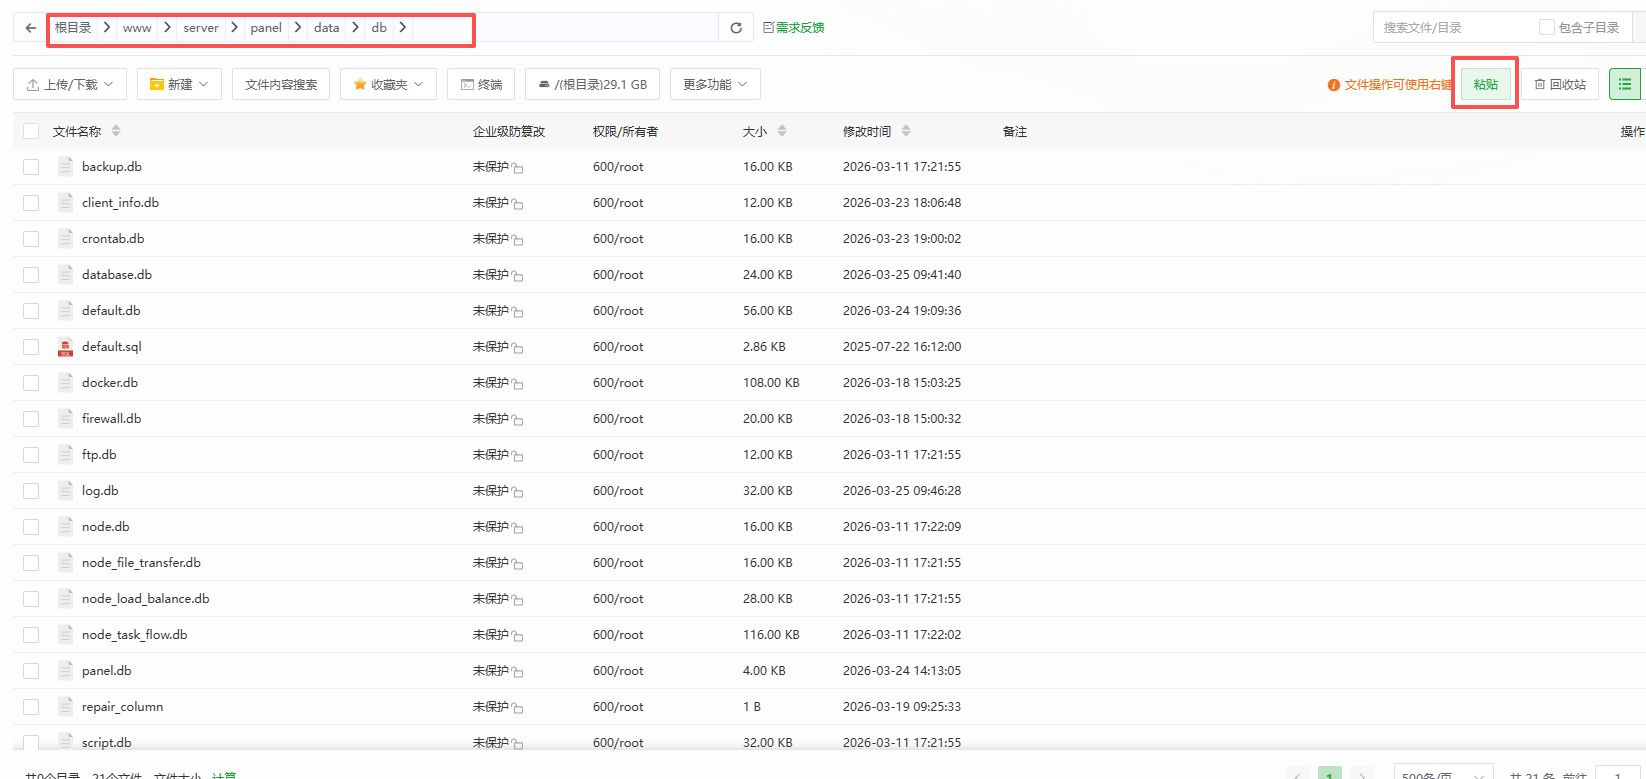Image resolution: width=1646 pixels, height=779 pixels.
Task: Click the lock icon in crontab.db row
Action: pyautogui.click(x=518, y=240)
